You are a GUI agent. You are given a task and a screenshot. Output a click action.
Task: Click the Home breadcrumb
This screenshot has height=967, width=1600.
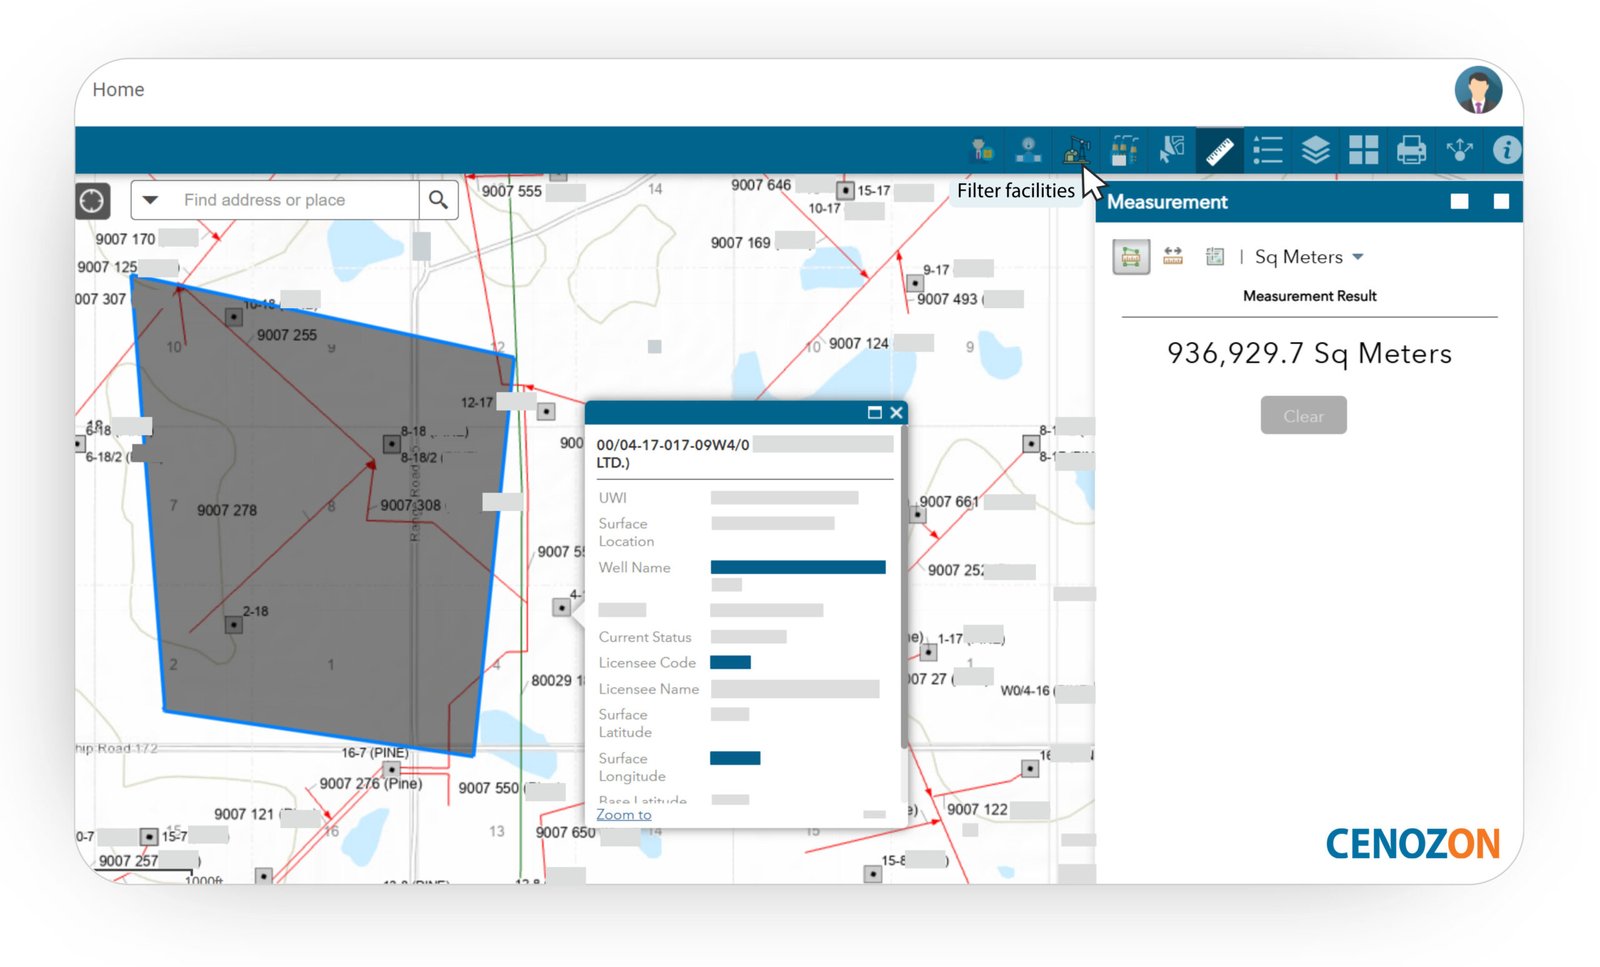(x=118, y=90)
